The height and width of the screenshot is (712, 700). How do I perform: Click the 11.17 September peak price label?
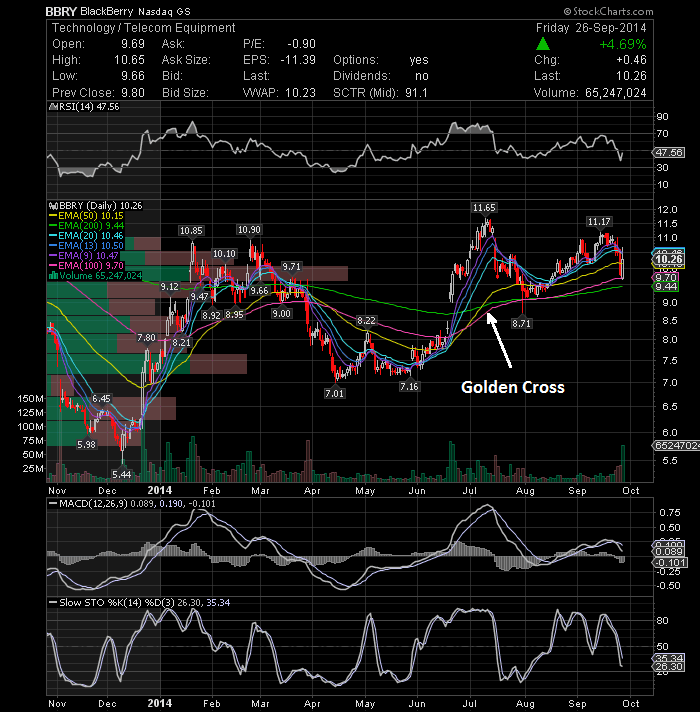point(599,222)
